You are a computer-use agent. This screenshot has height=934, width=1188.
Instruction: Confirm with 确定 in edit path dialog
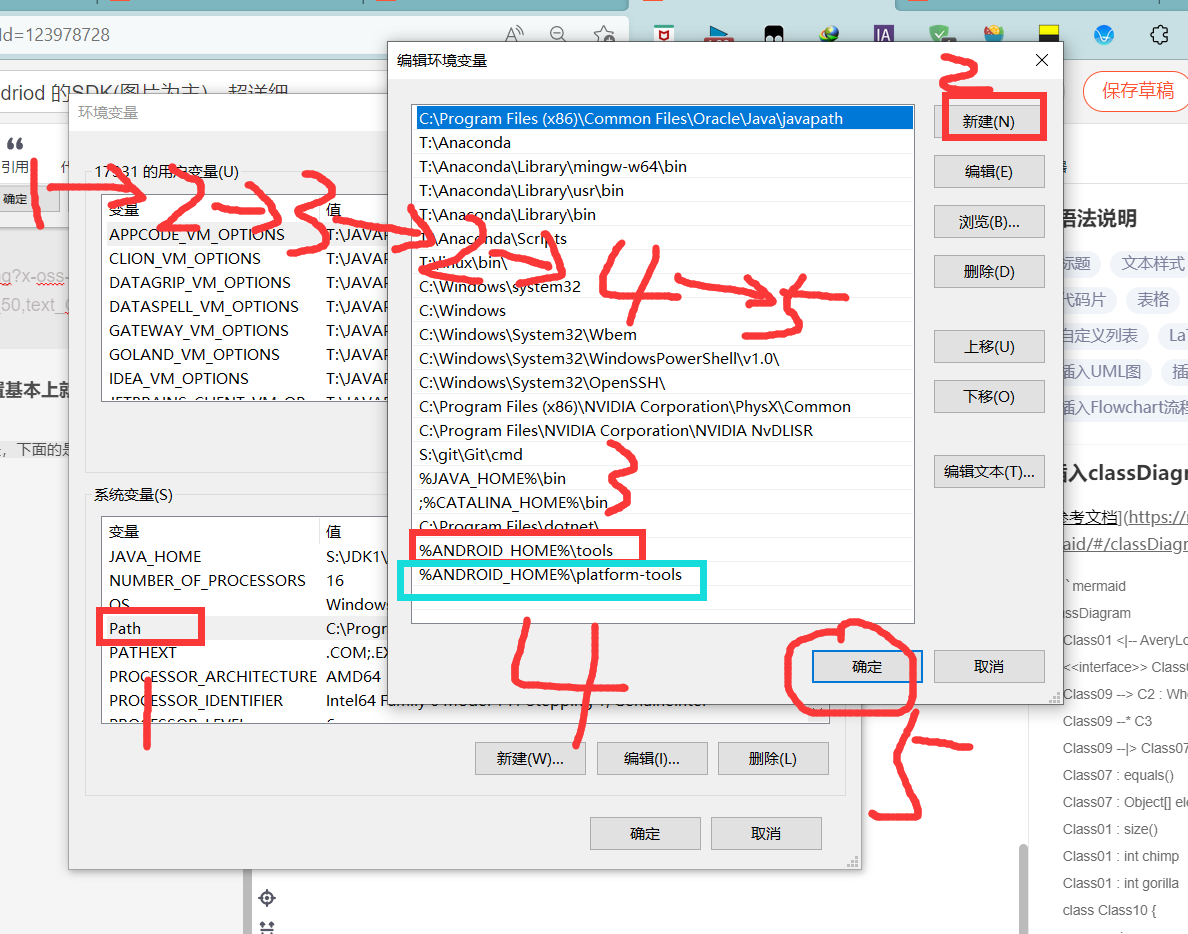[x=867, y=667]
